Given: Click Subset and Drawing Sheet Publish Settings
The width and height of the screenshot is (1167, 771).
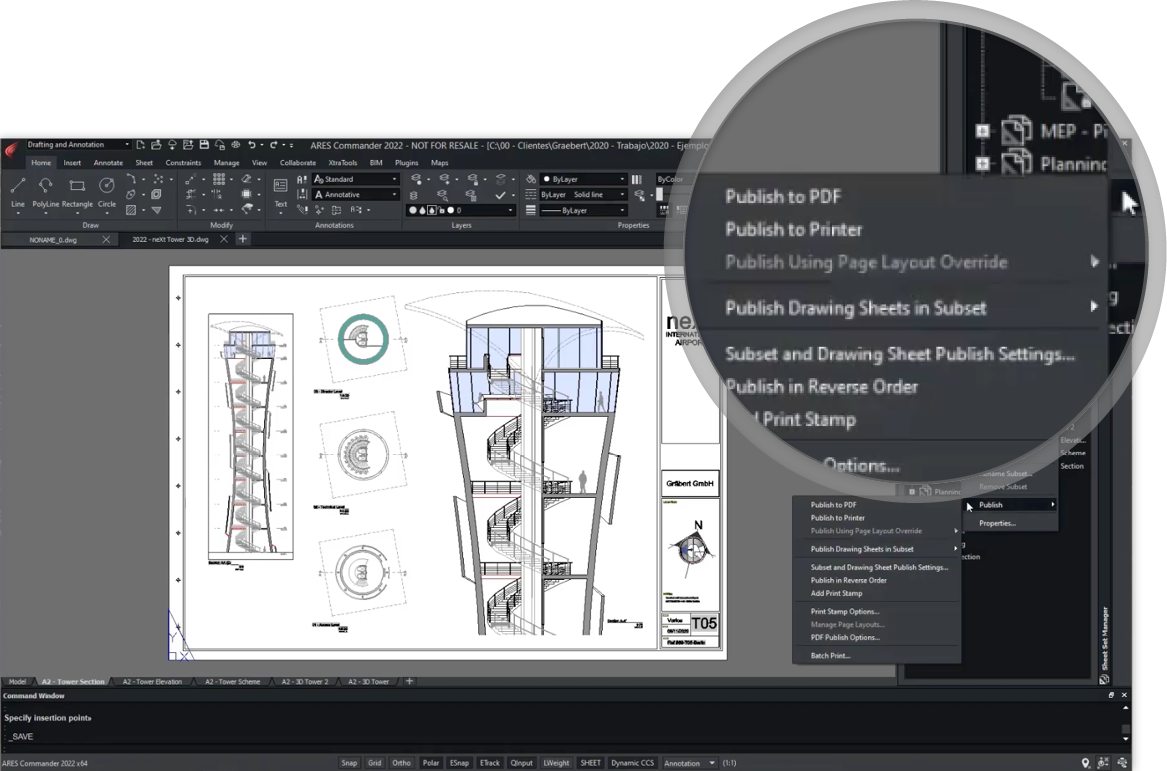Looking at the screenshot, I should (x=877, y=567).
